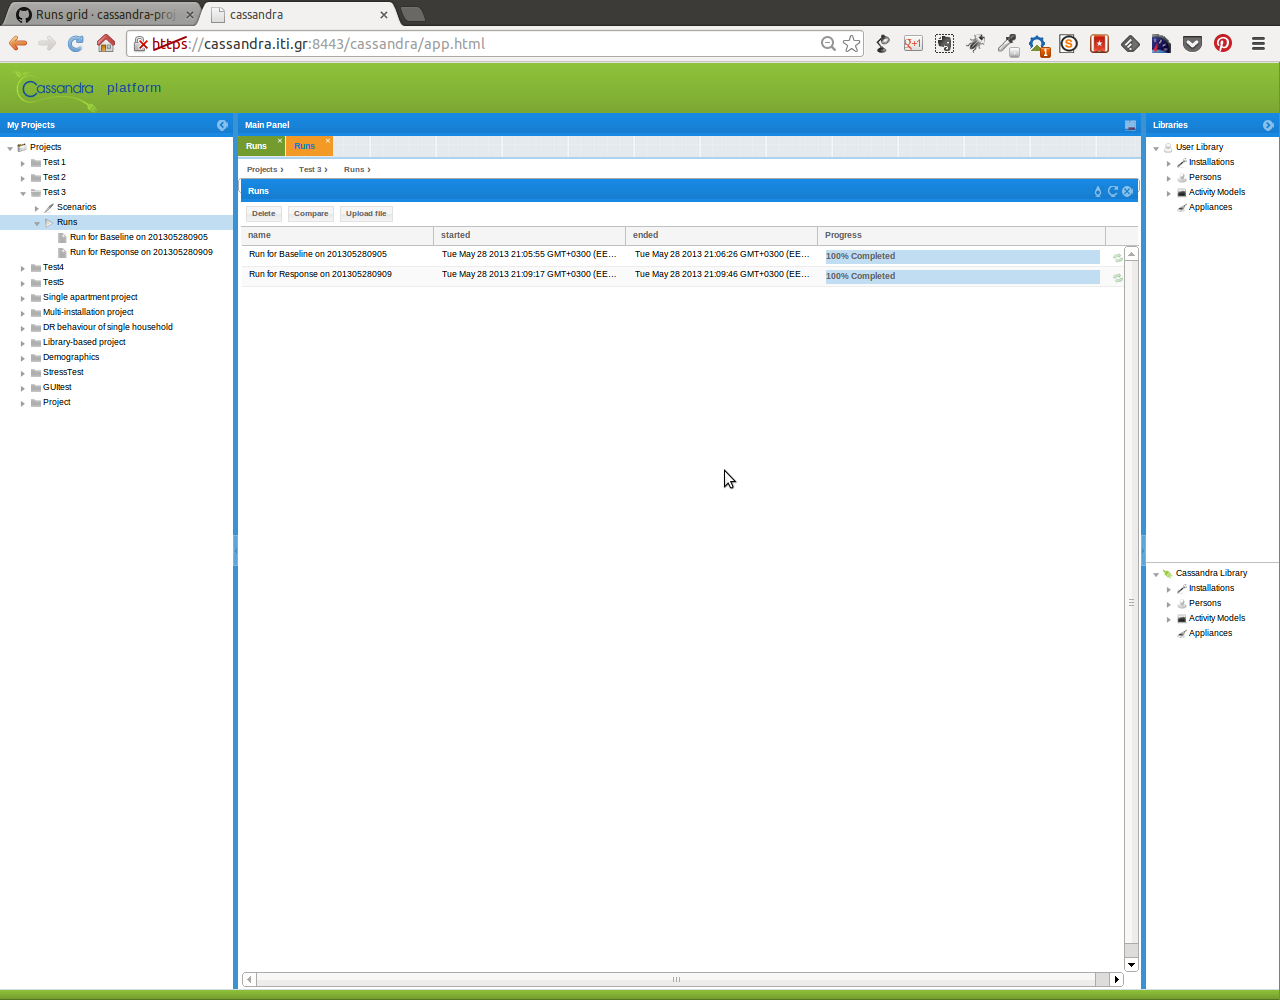Pin the Runs panel using pin icon

(1098, 191)
